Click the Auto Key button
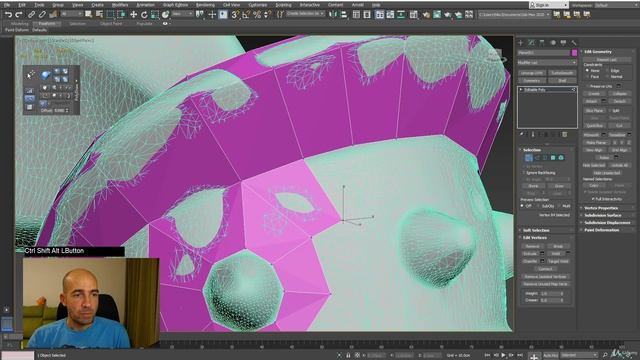 click(550, 356)
